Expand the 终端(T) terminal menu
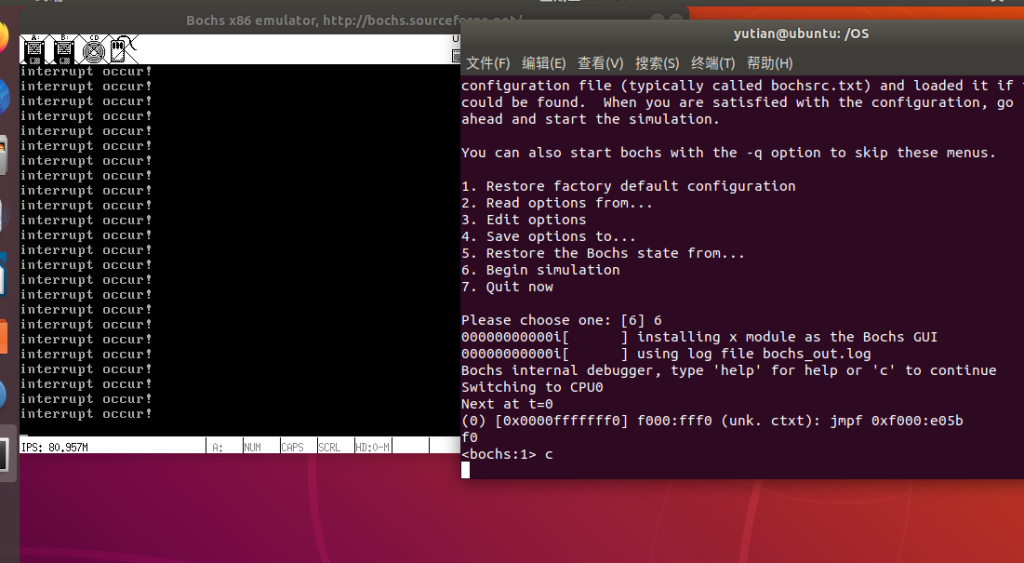The height and width of the screenshot is (563, 1024). 713,63
